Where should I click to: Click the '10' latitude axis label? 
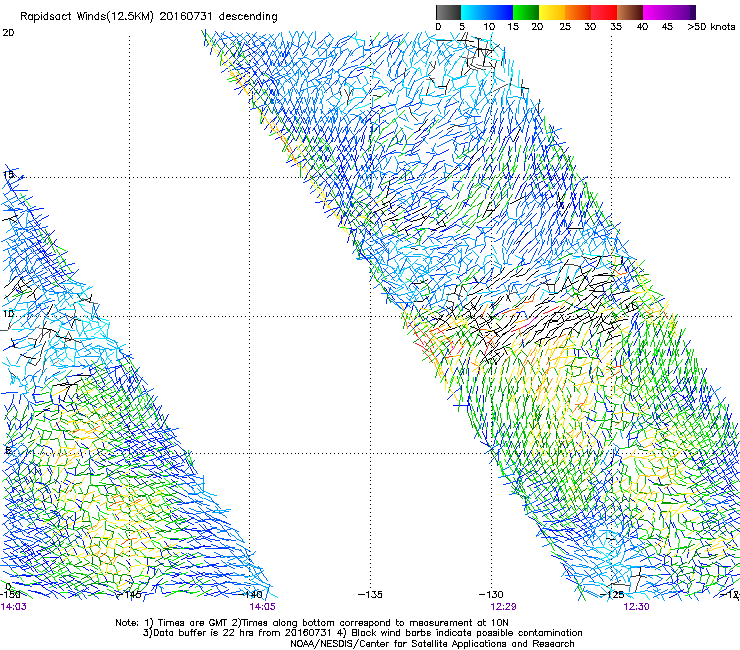(8, 314)
